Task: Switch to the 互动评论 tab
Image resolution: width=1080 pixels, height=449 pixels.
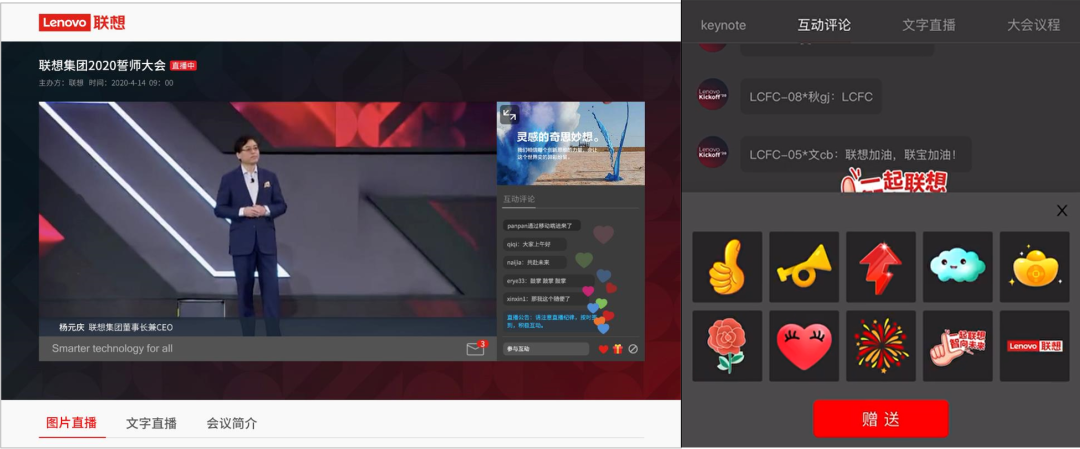Action: pyautogui.click(x=824, y=25)
